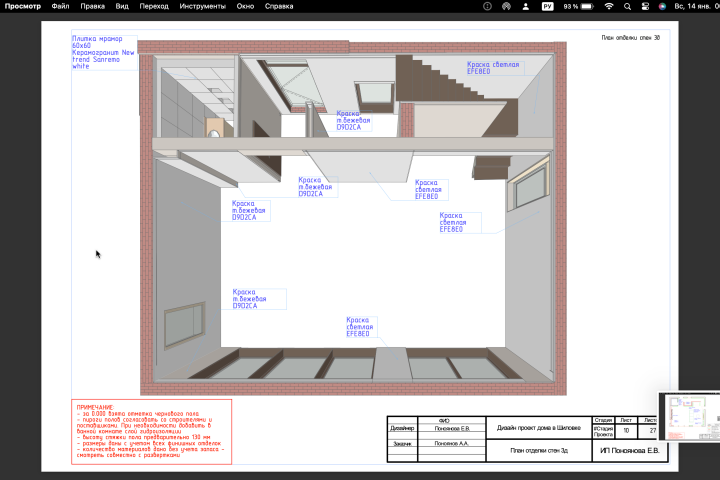Image resolution: width=720 pixels, height=480 pixels.
Task: Click the План отделки стен 3D page title
Action: click(x=630, y=38)
